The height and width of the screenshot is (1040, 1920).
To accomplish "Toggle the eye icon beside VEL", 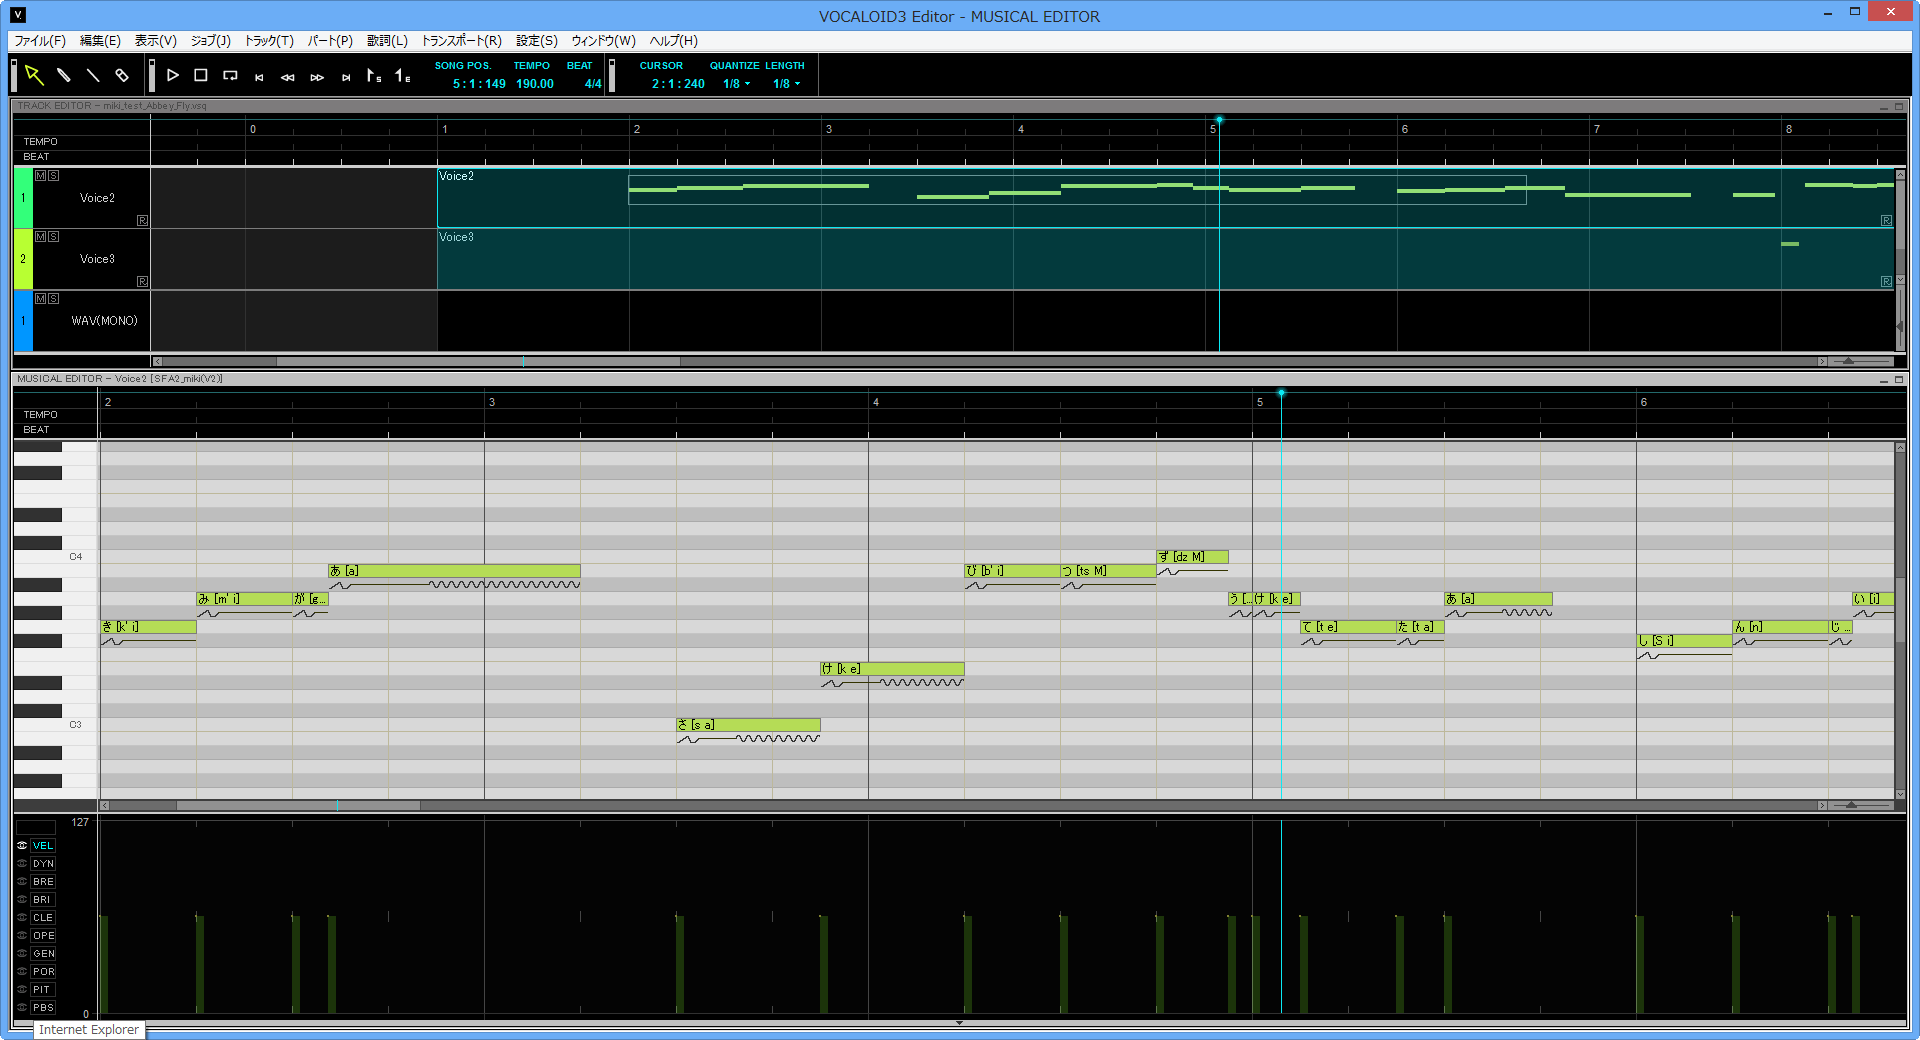I will coord(22,846).
